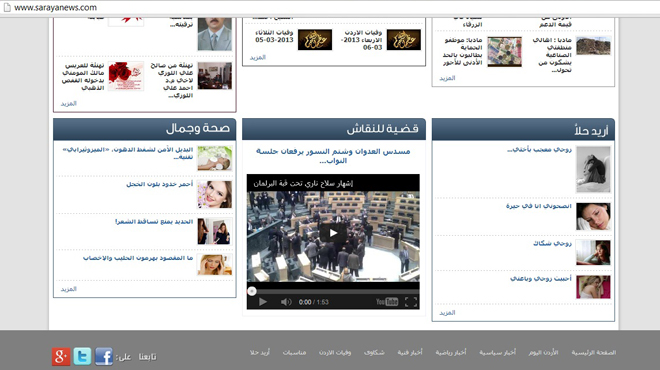Click the small play button in video bar
The width and height of the screenshot is (660, 370).
click(x=263, y=302)
